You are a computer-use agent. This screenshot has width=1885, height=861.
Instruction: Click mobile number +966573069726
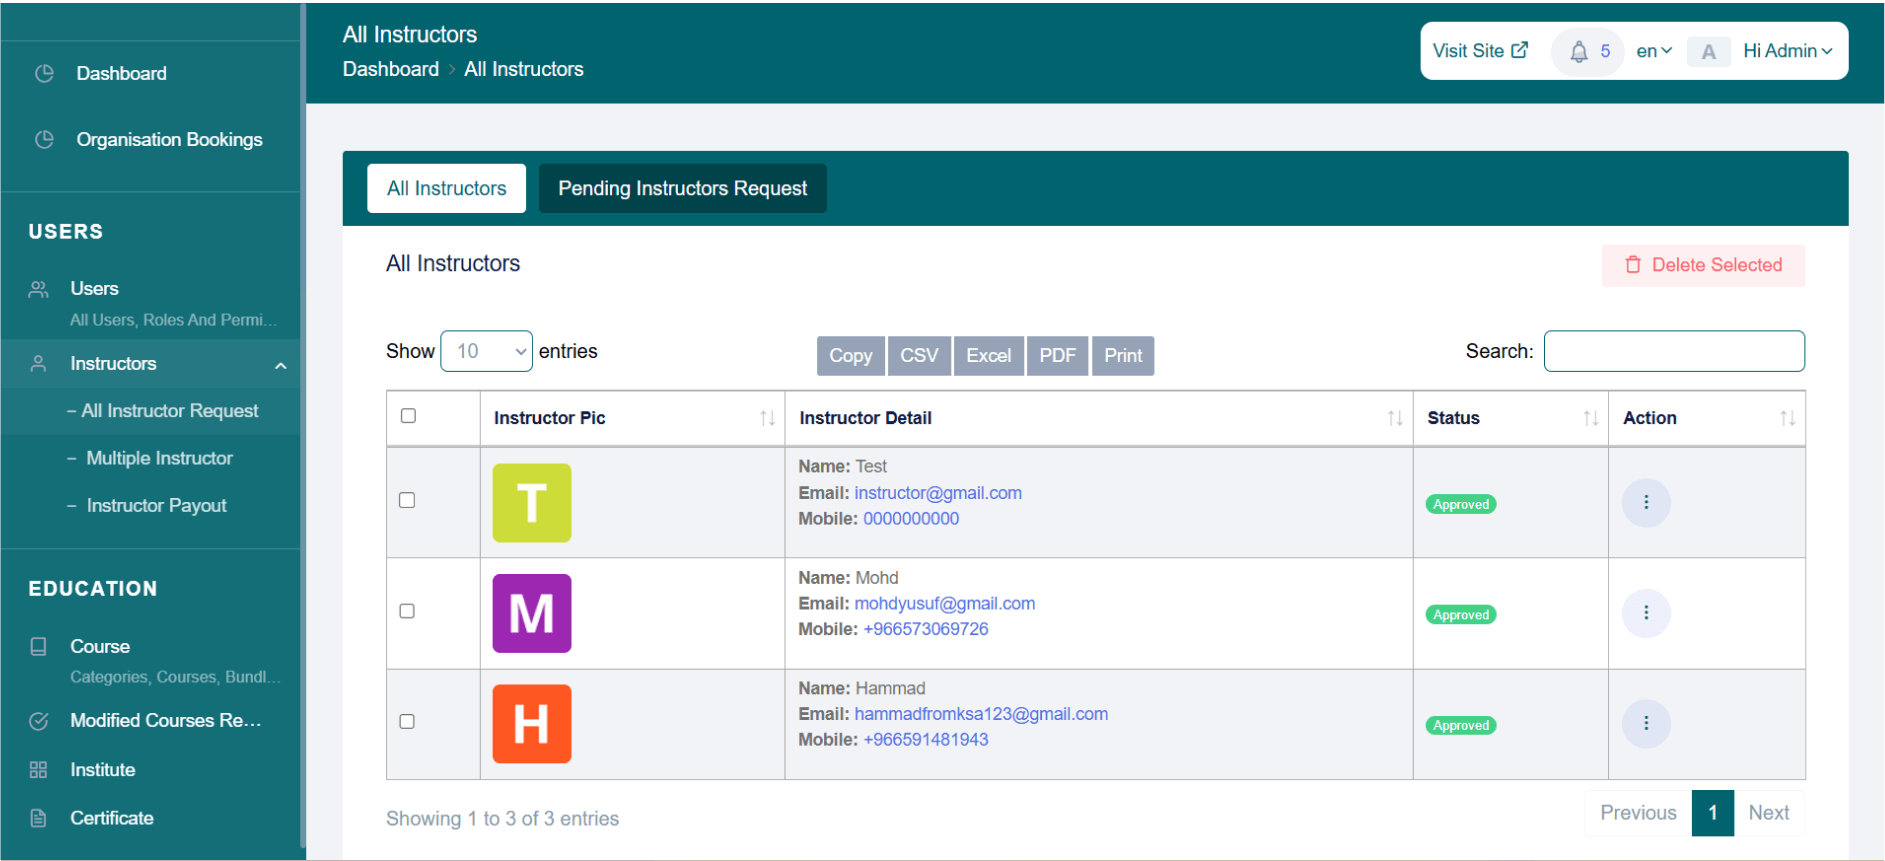click(926, 629)
